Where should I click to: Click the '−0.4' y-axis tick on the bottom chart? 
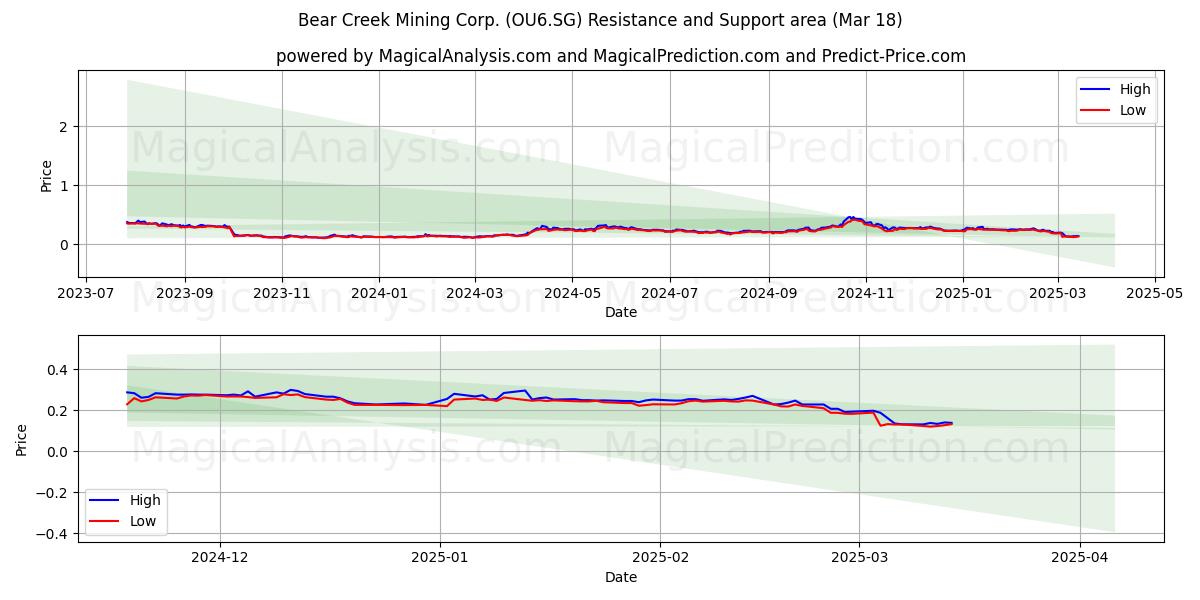pyautogui.click(x=50, y=534)
